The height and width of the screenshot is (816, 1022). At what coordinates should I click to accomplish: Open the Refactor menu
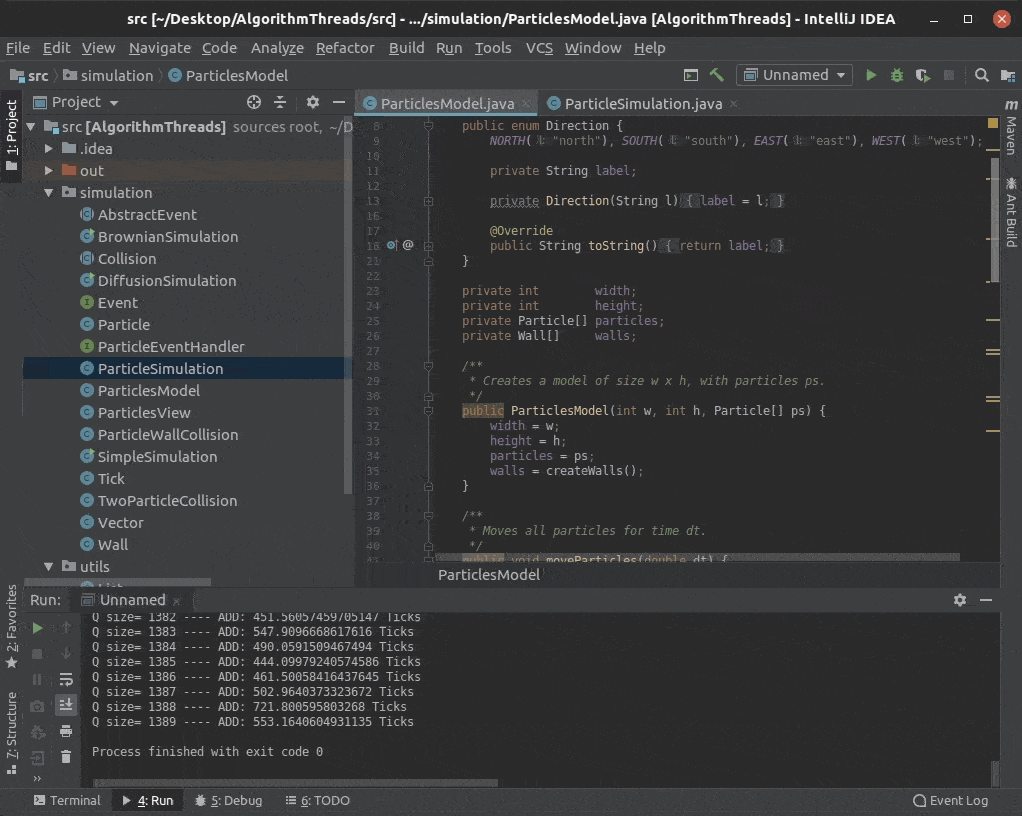tap(345, 48)
